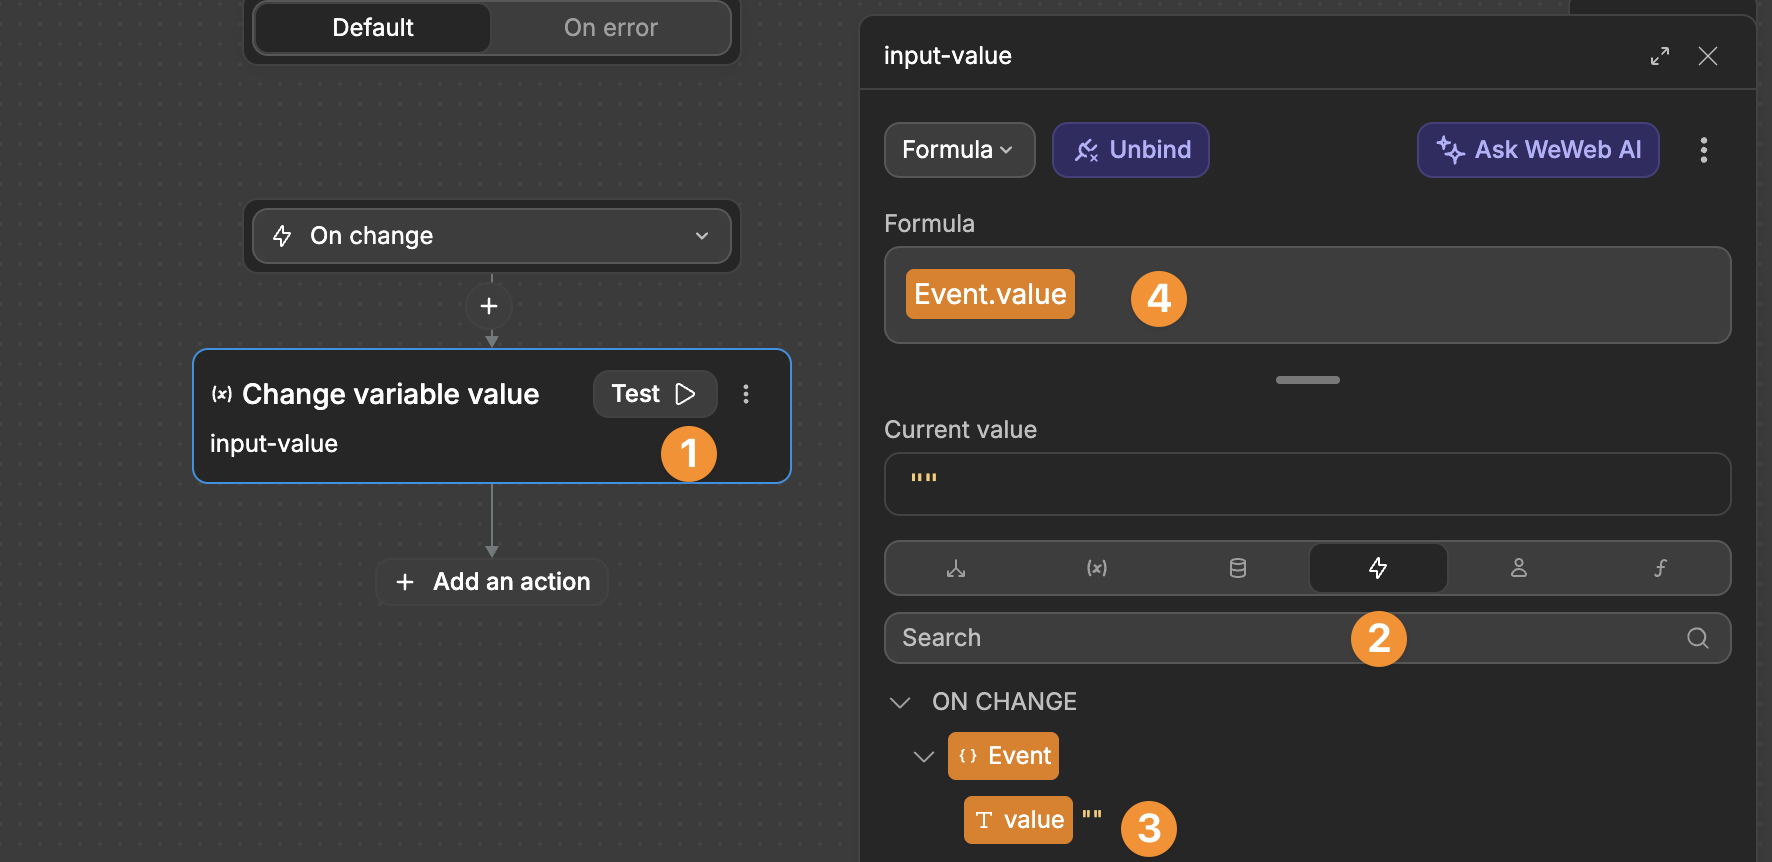This screenshot has width=1772, height=862.
Task: Open the formula panel three-dot menu
Action: (1703, 150)
